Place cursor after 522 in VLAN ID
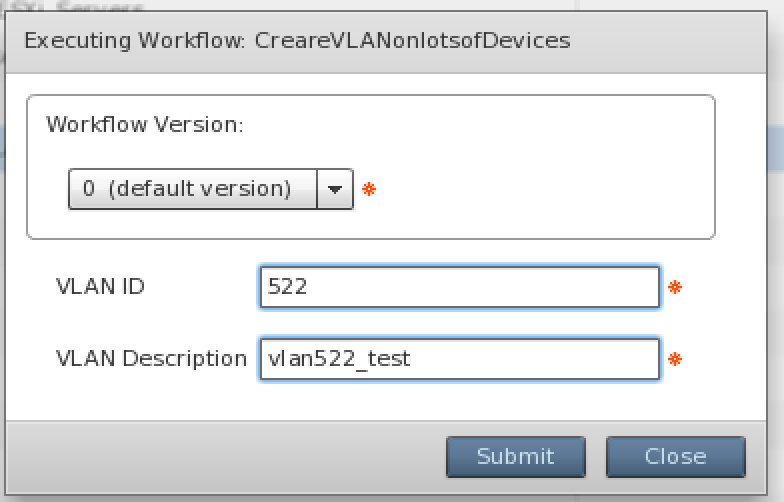The image size is (784, 502). (x=308, y=287)
